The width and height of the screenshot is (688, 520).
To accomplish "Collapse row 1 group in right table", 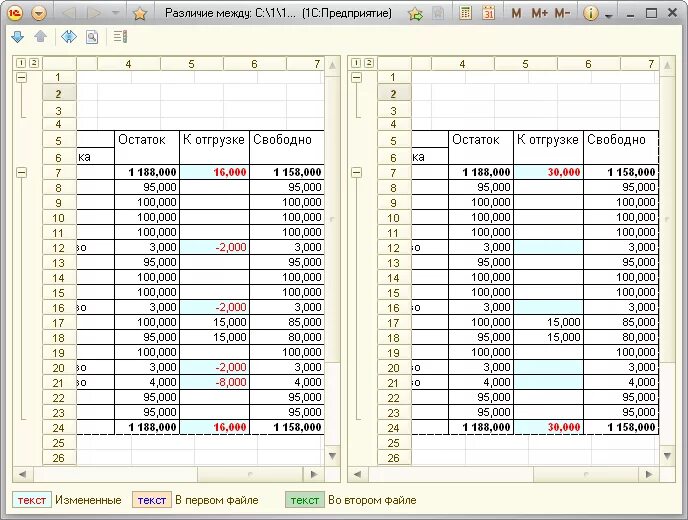I will [x=356, y=78].
